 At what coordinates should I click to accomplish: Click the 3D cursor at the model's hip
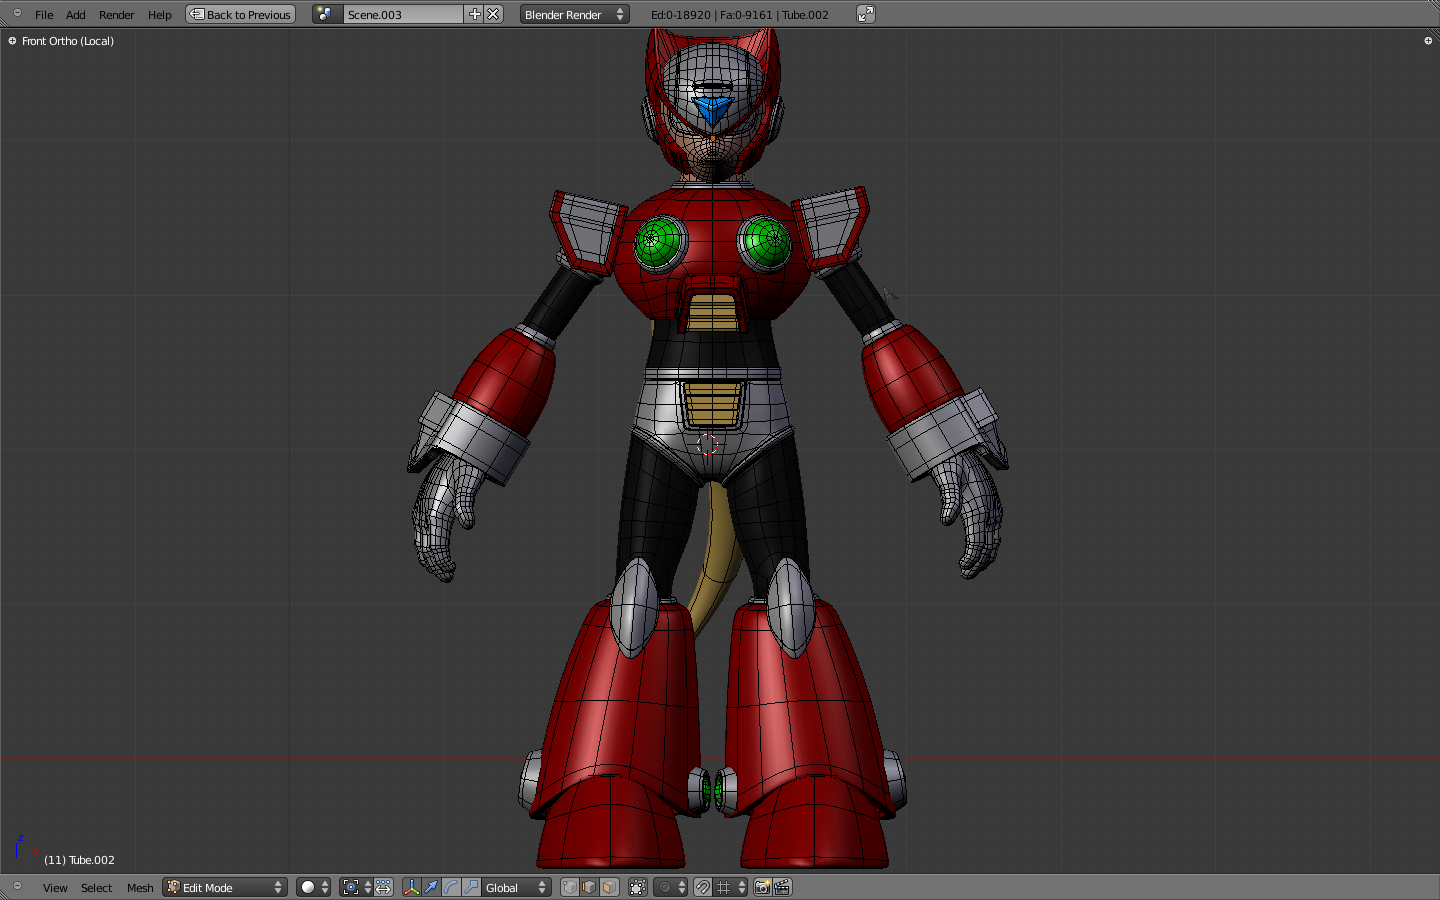[x=708, y=443]
